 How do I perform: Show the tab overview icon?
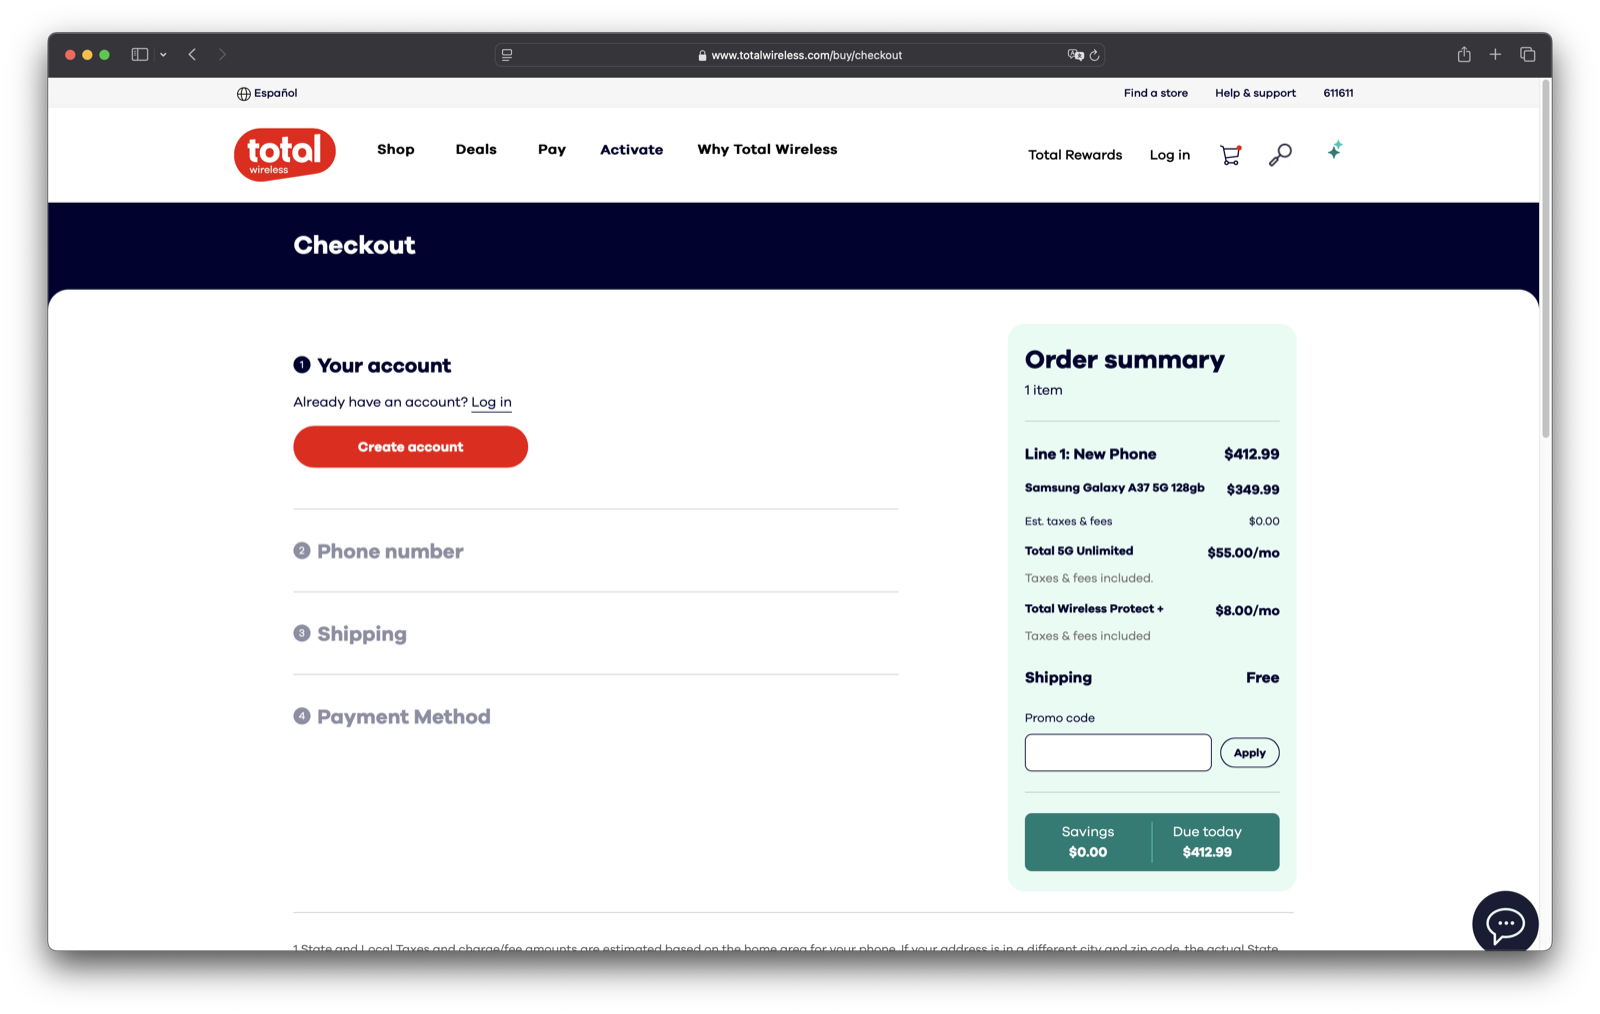1527,54
